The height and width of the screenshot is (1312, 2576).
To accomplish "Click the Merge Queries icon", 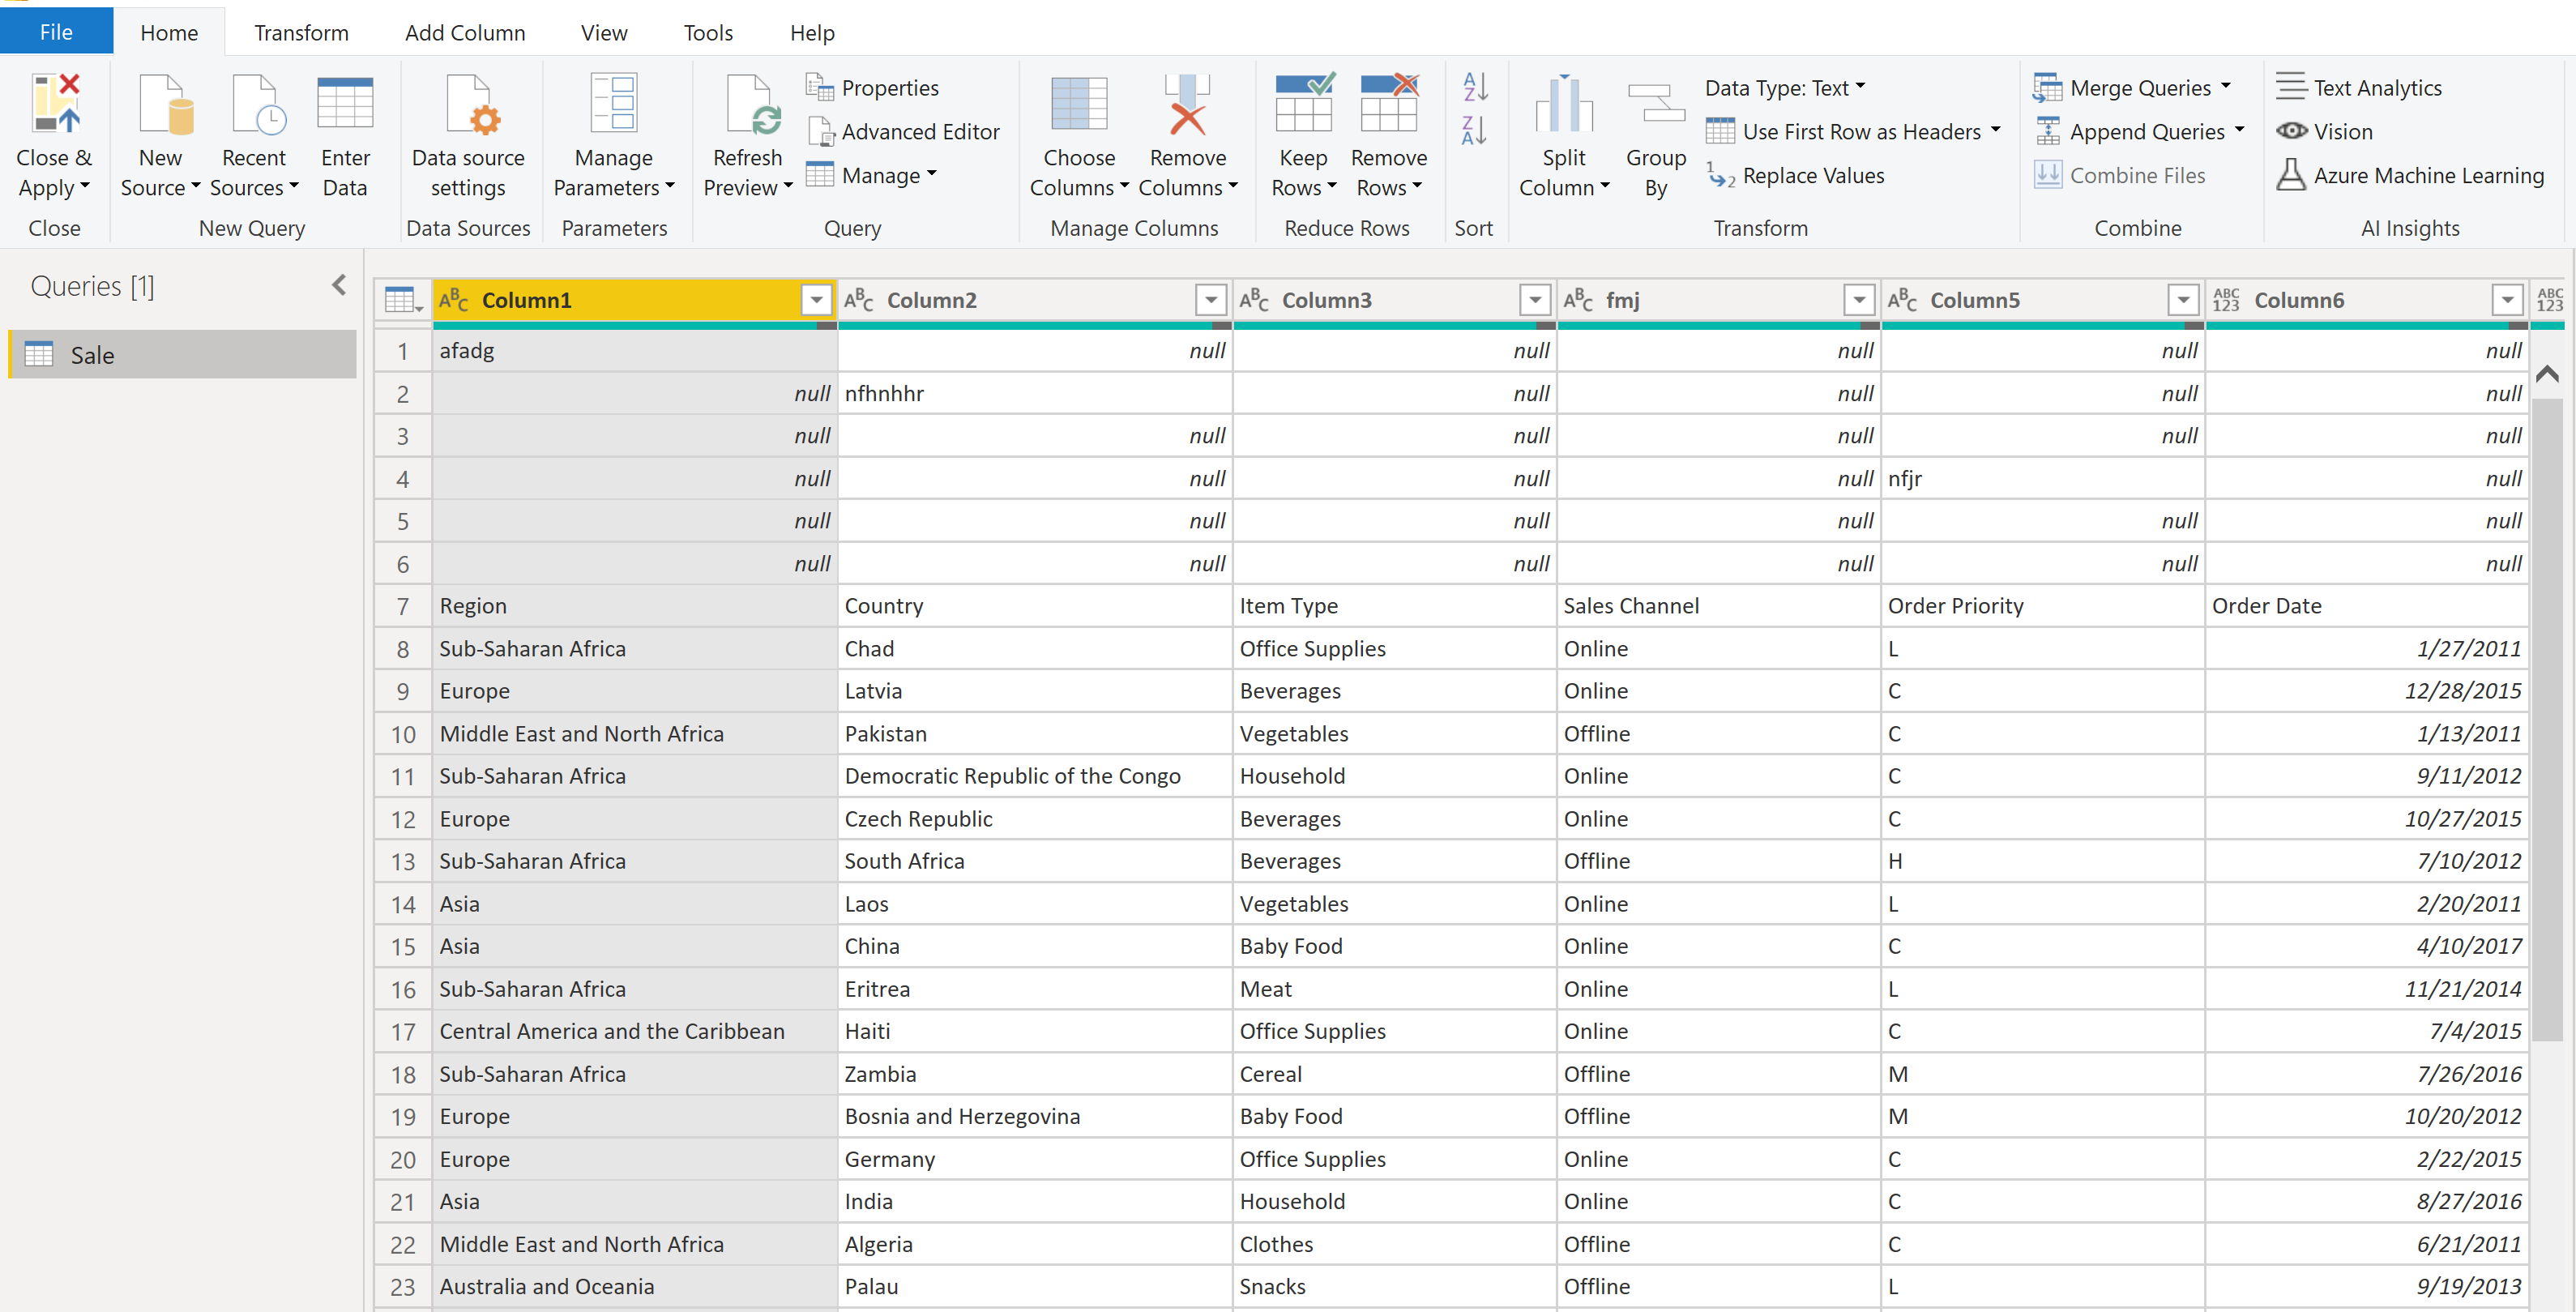I will point(2047,88).
